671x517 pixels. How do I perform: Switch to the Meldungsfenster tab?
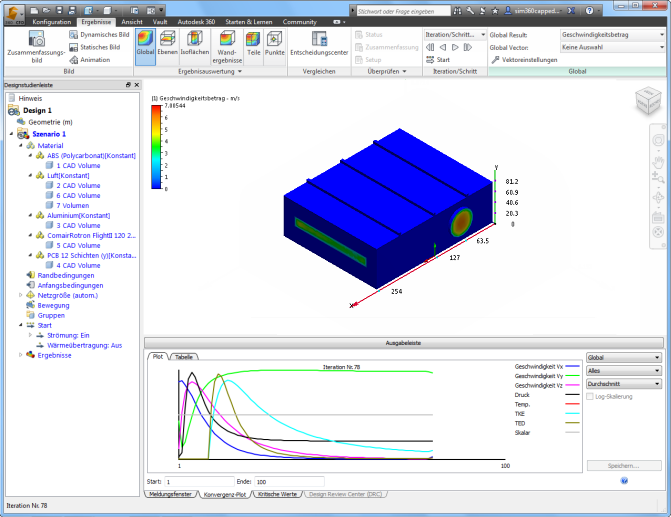click(170, 494)
